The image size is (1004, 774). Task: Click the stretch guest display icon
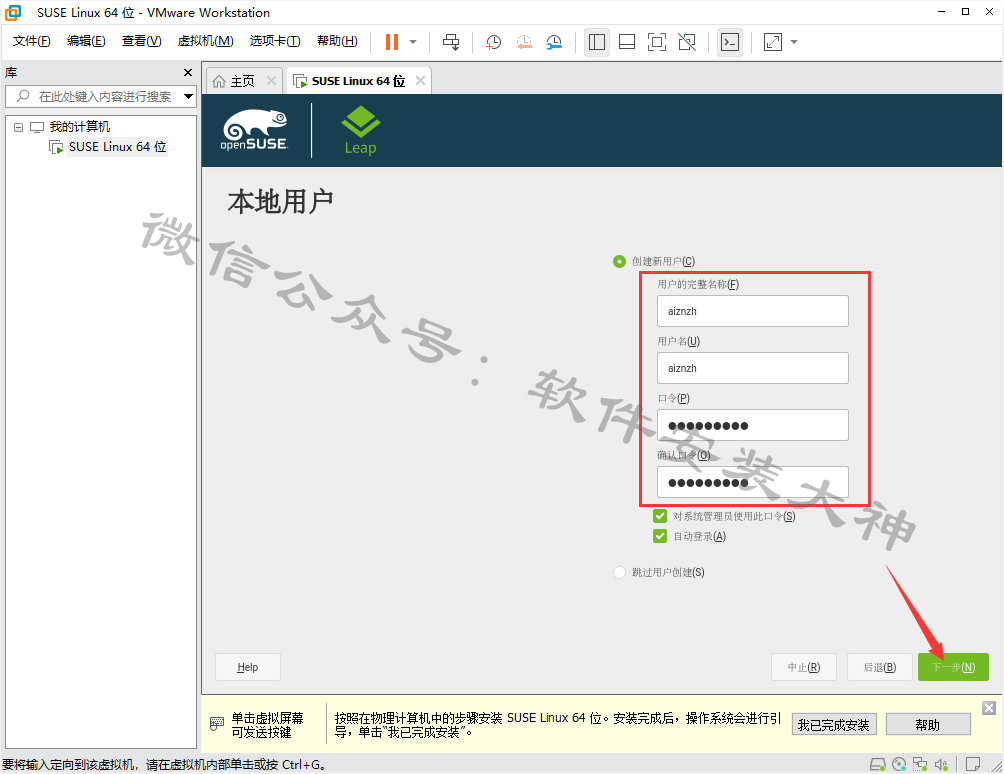coord(773,42)
